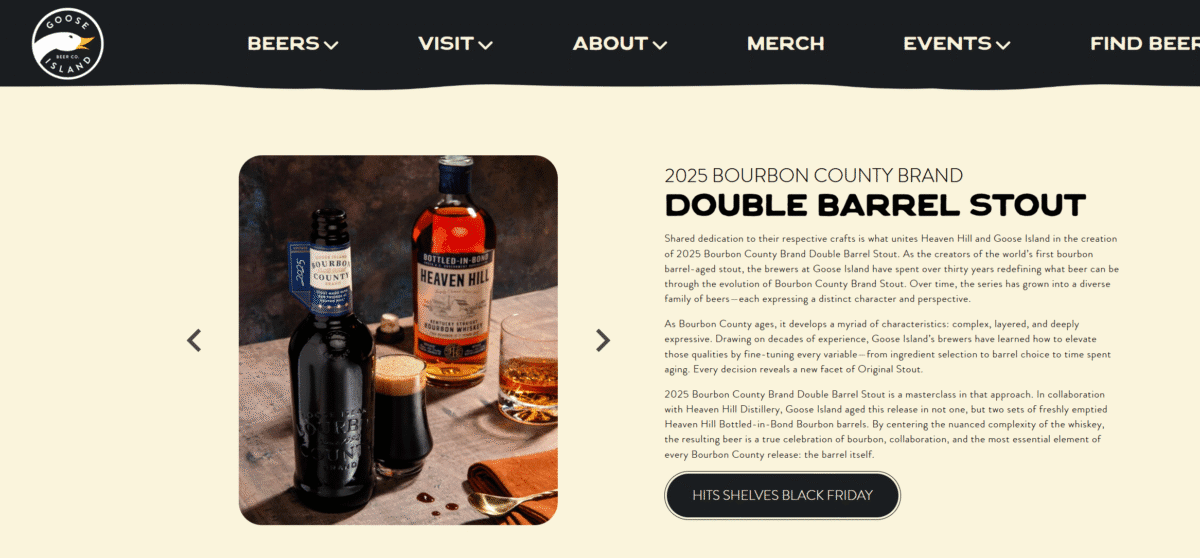Advance to next carousel slide arrow
Screen dimensions: 1200x558
tap(603, 340)
